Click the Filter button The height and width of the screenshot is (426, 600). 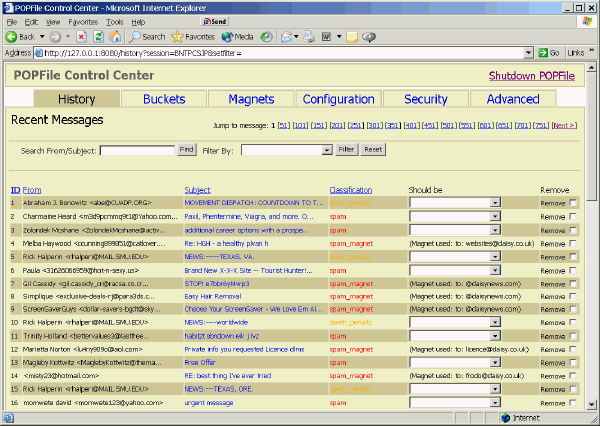point(346,149)
